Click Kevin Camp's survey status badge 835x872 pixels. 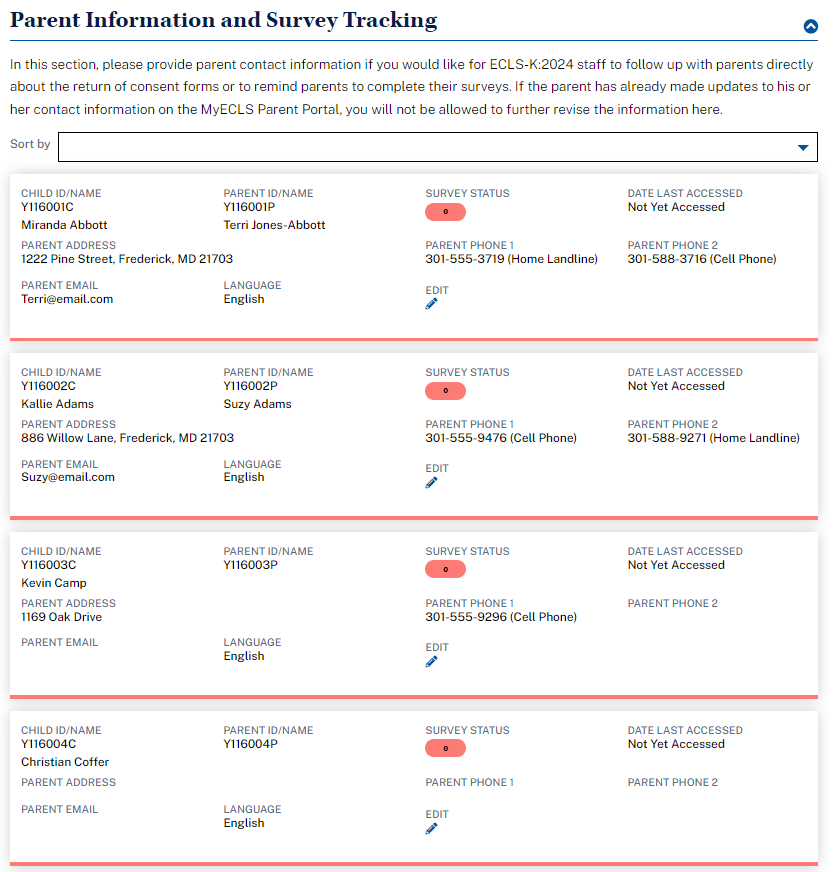coord(445,570)
